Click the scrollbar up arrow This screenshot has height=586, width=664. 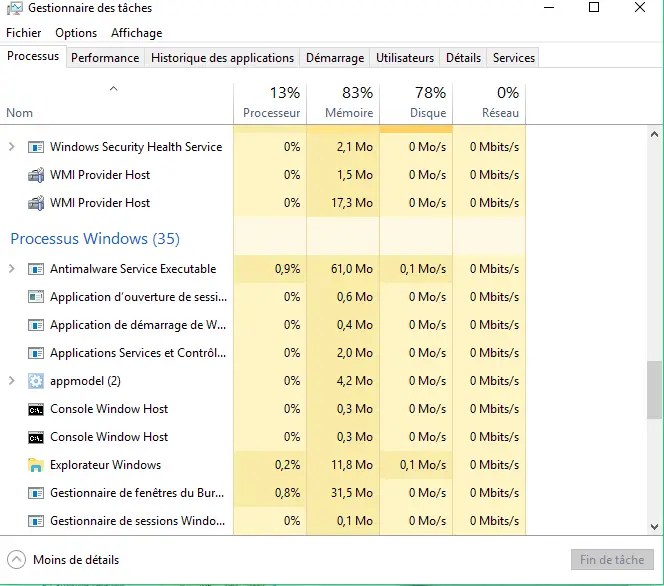(x=654, y=135)
